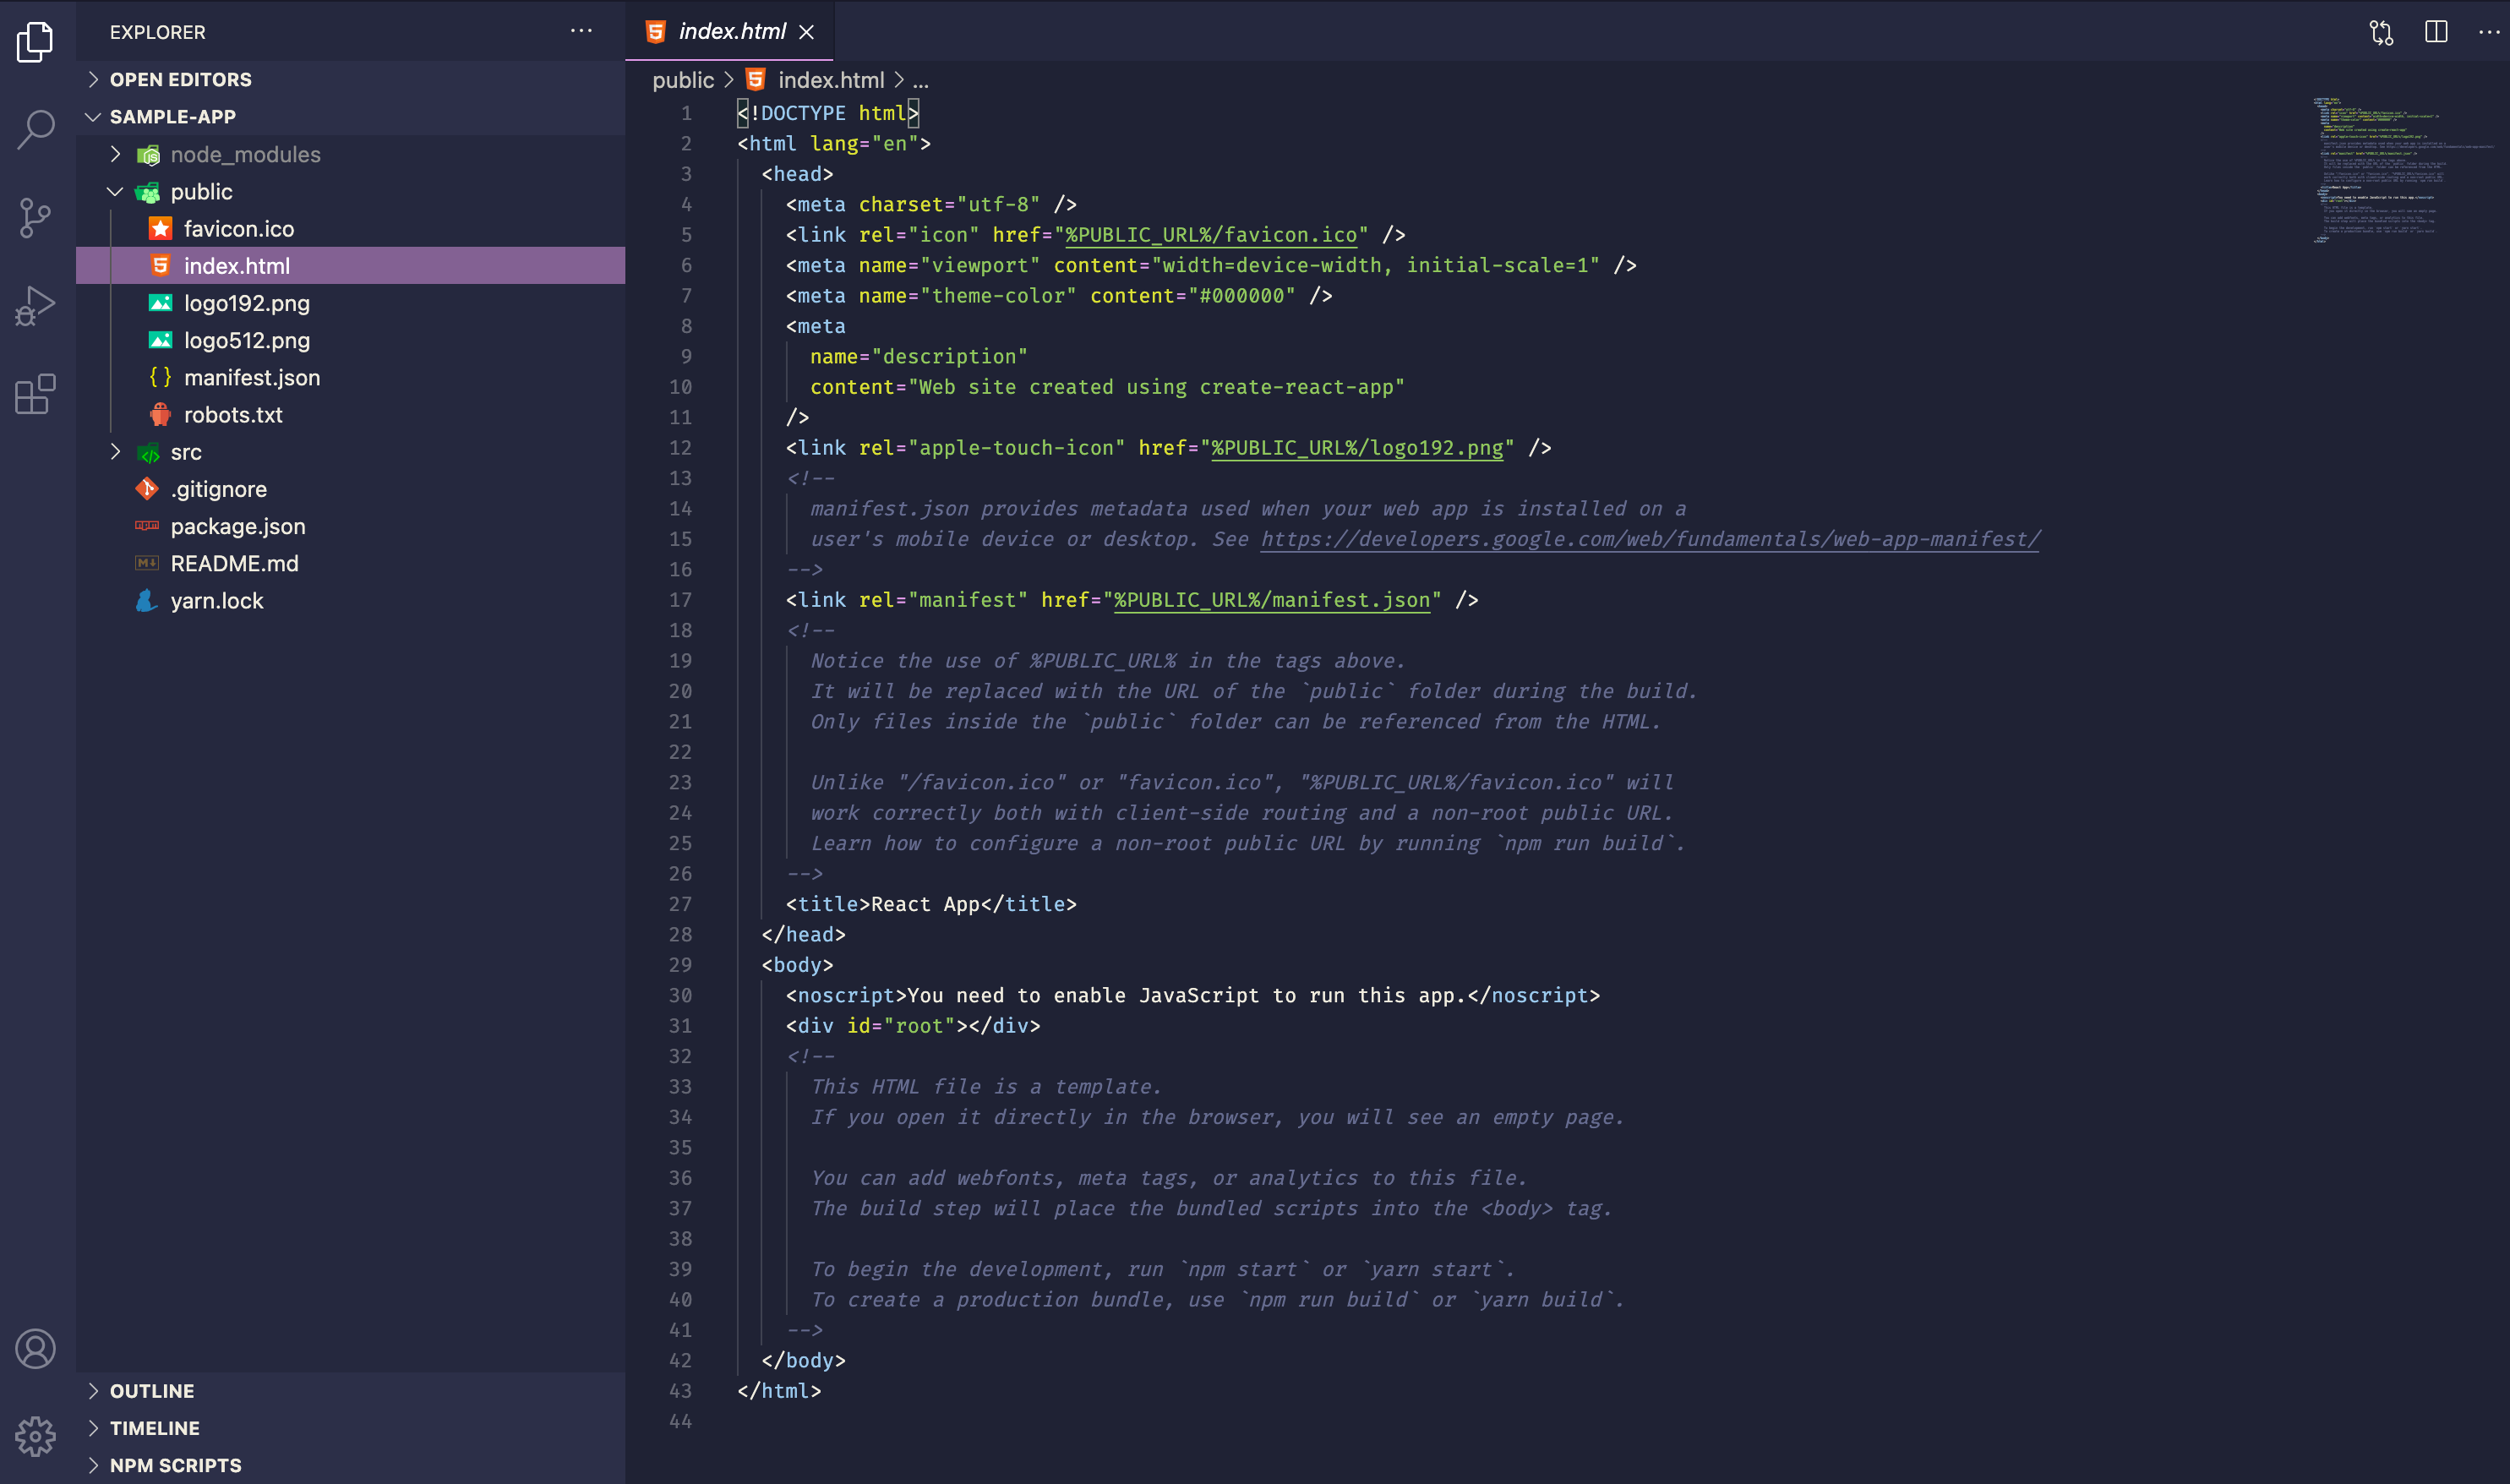
Task: Select the index.html editor tab
Action: click(732, 32)
